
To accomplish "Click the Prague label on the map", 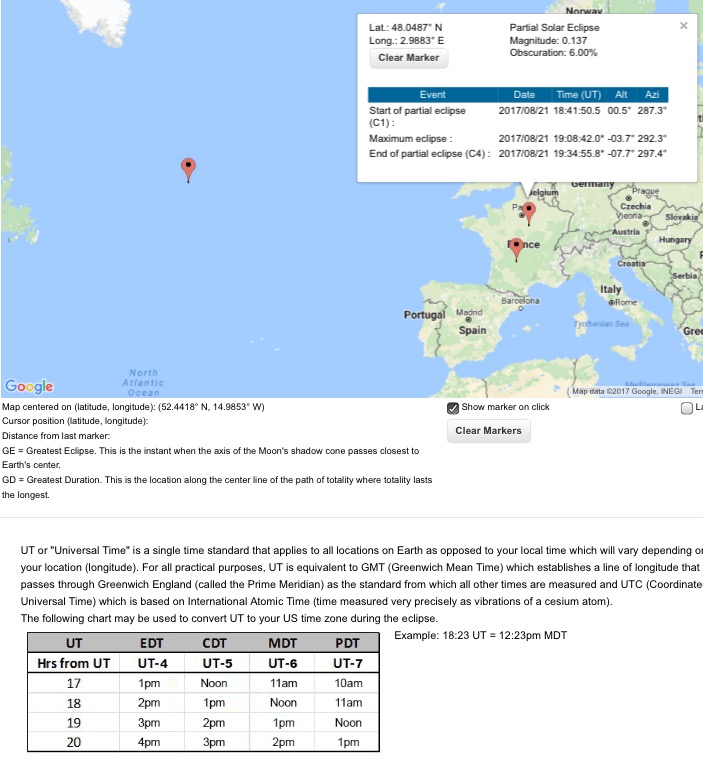I will (646, 191).
